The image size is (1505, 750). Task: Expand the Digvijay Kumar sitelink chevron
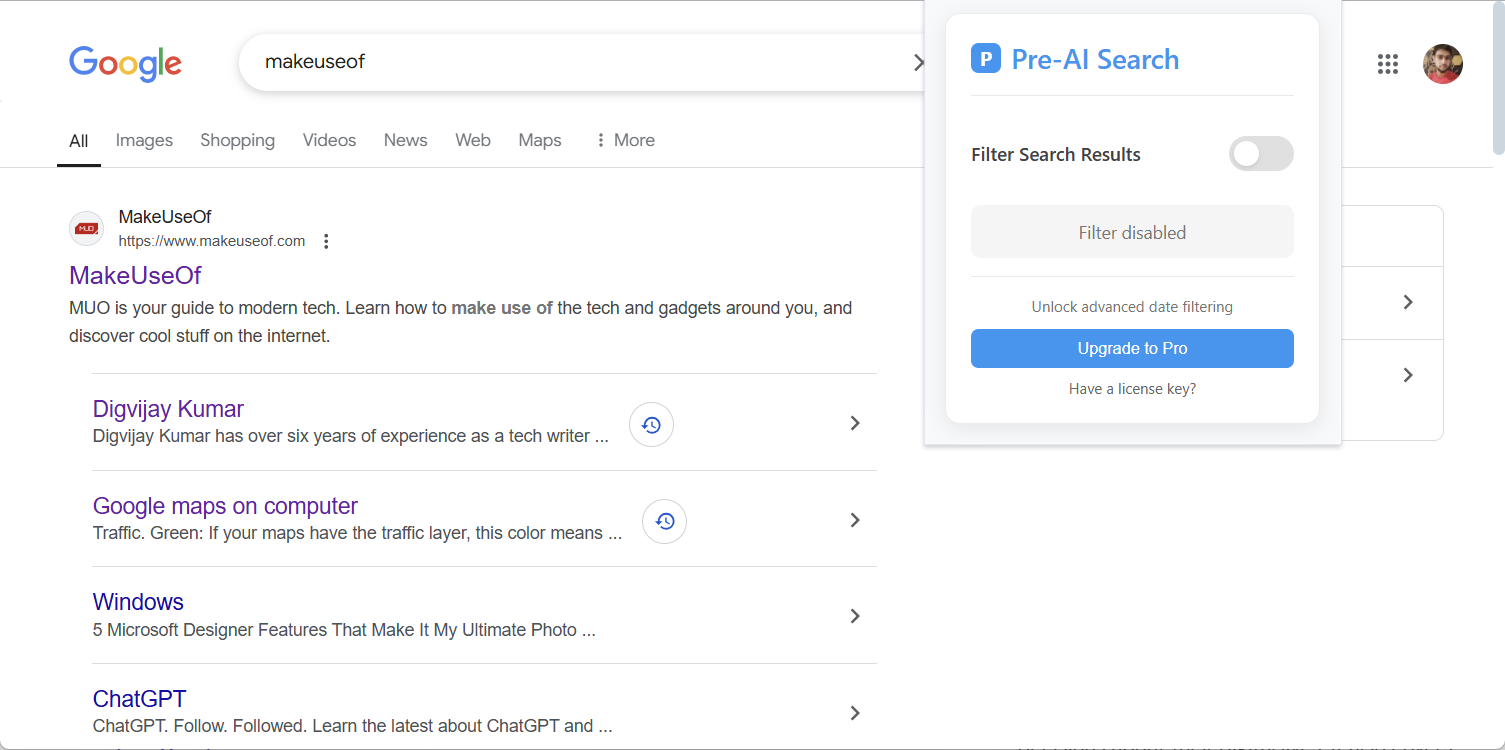click(855, 423)
